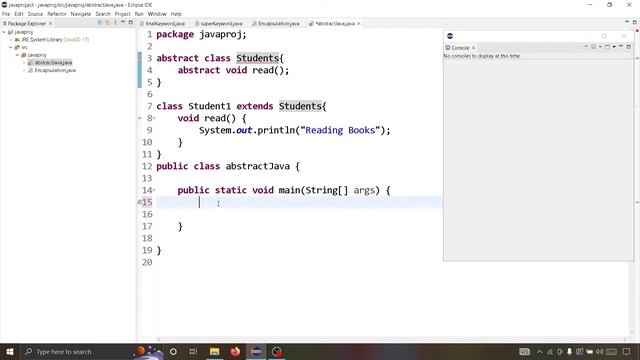Maximize the Package Explorer panel
This screenshot has height=360, width=640.
(131, 22)
